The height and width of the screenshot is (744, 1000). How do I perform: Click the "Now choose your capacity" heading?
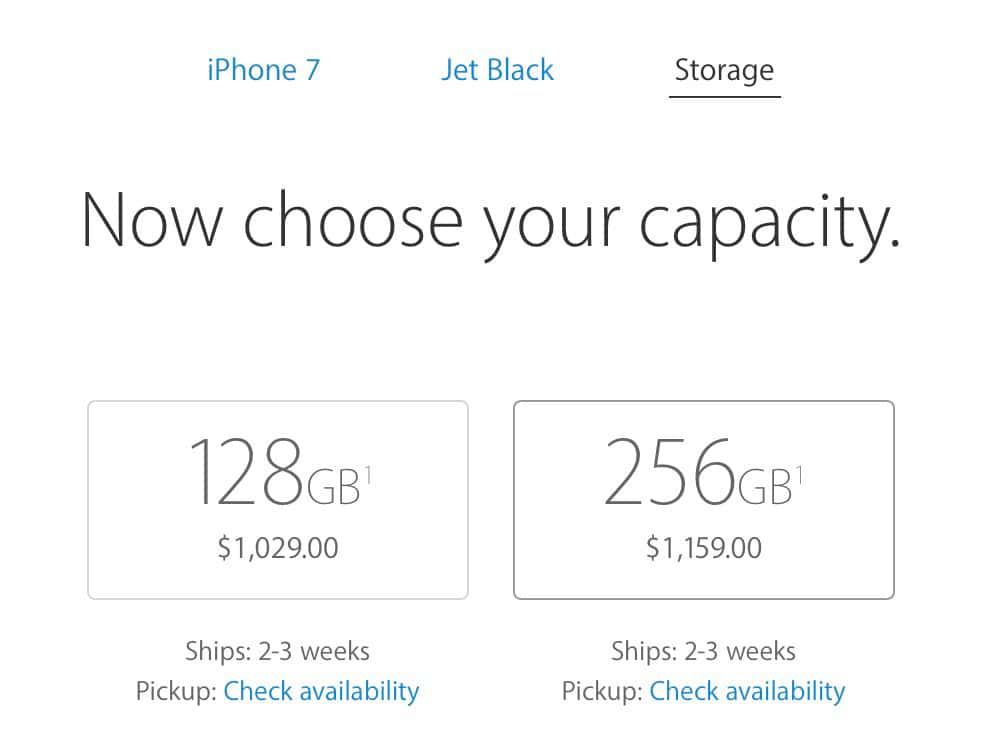tap(490, 220)
